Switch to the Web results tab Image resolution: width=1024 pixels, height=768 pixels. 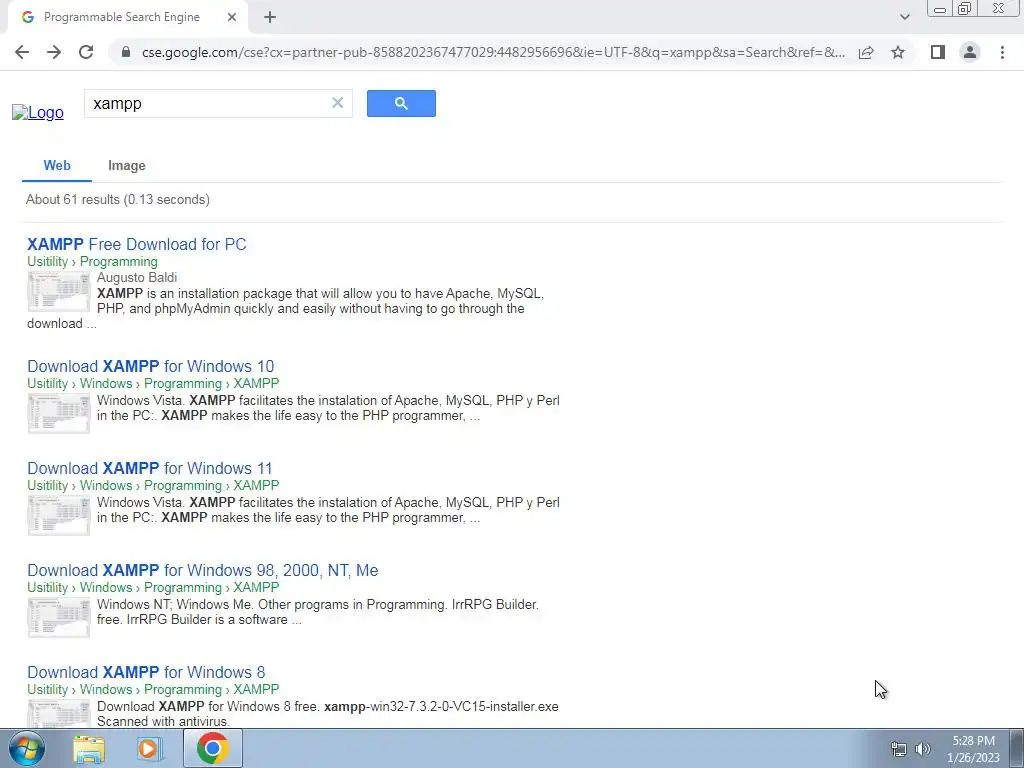(x=57, y=165)
